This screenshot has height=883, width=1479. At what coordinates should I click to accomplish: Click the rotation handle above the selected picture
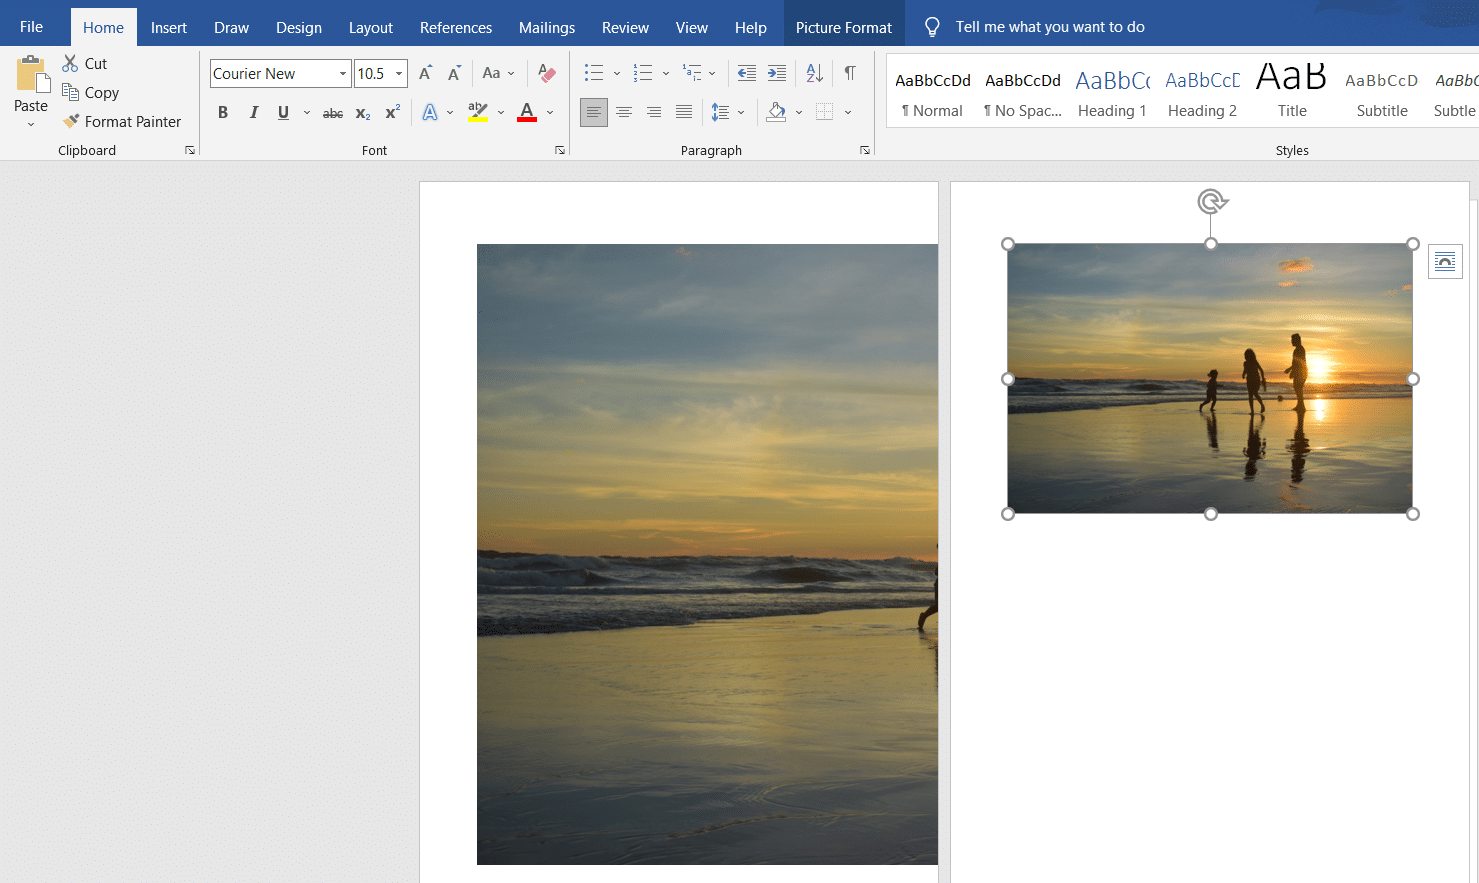1211,202
